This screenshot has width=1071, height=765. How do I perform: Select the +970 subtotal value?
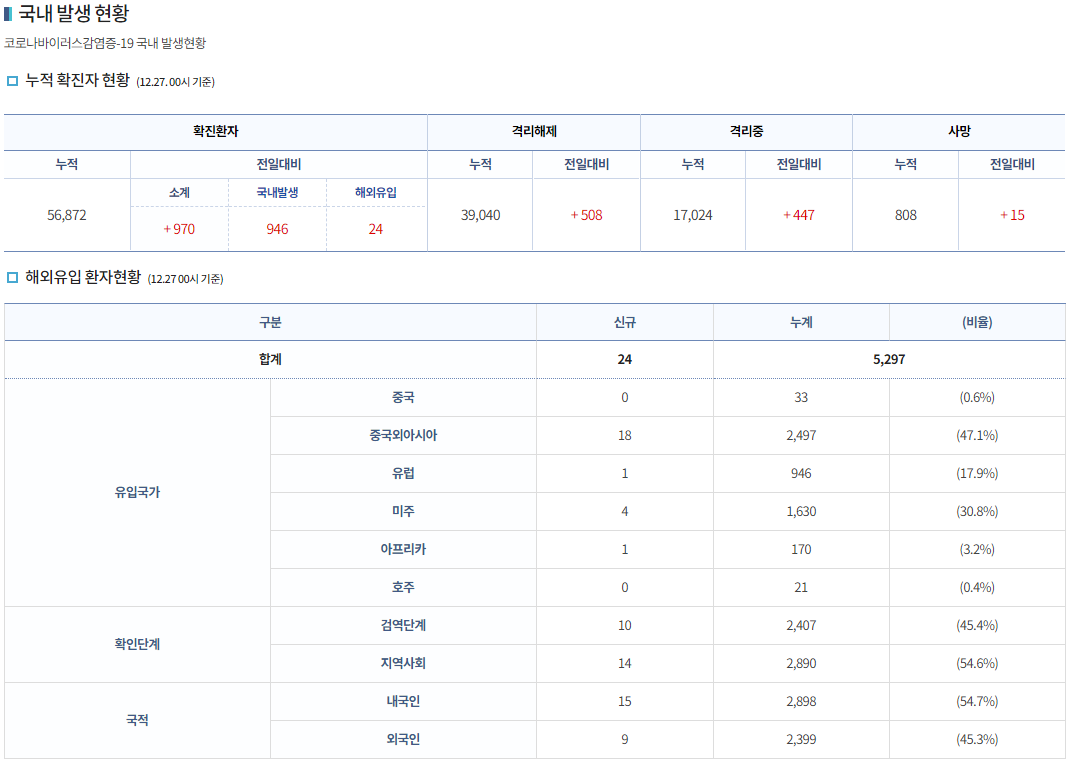[x=179, y=230]
